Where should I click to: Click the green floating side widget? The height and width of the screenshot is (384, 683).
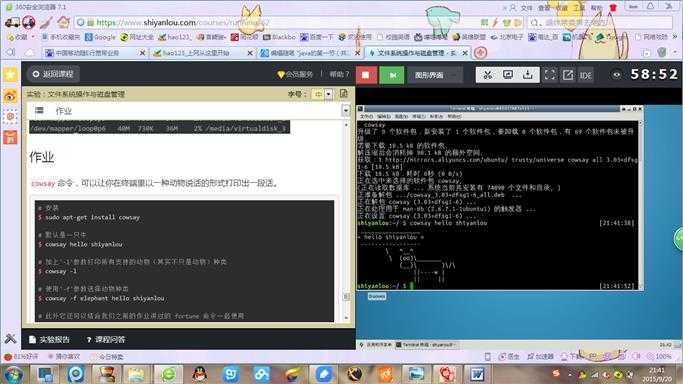[678, 238]
